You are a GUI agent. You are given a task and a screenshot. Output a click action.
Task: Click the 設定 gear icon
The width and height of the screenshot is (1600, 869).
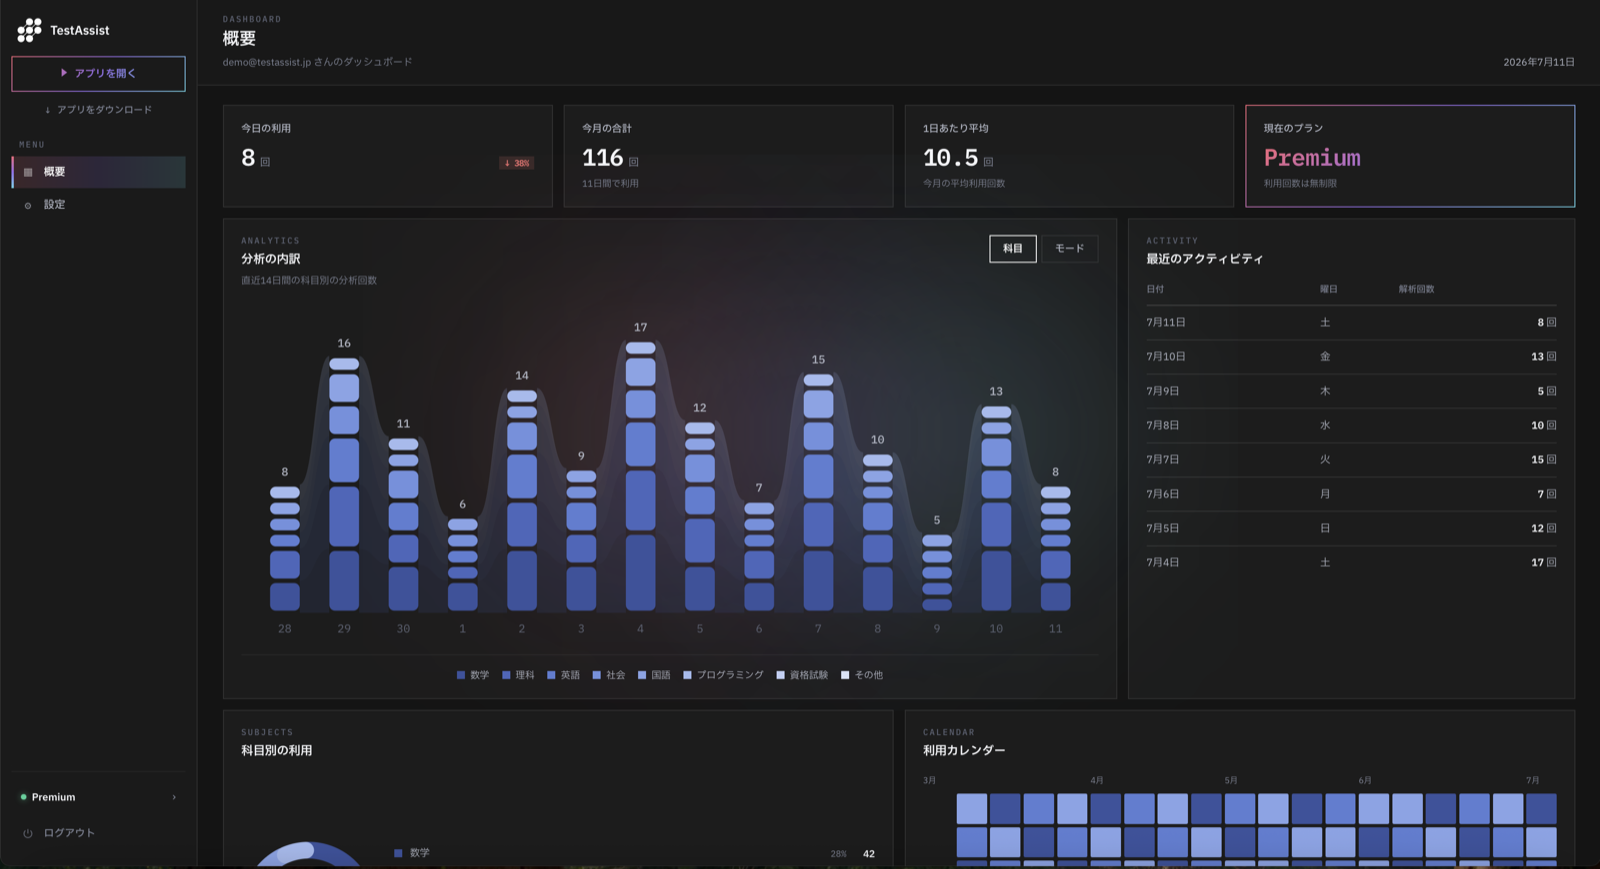click(x=28, y=205)
